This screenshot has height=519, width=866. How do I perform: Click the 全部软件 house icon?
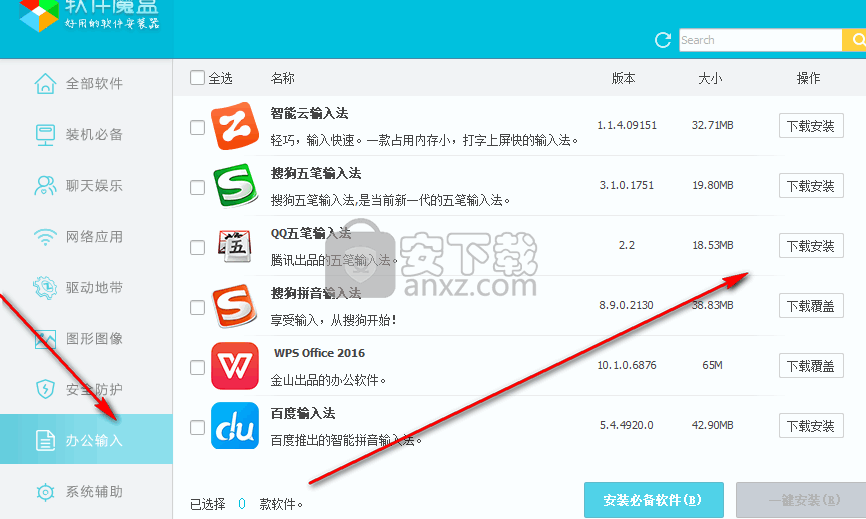coord(45,83)
